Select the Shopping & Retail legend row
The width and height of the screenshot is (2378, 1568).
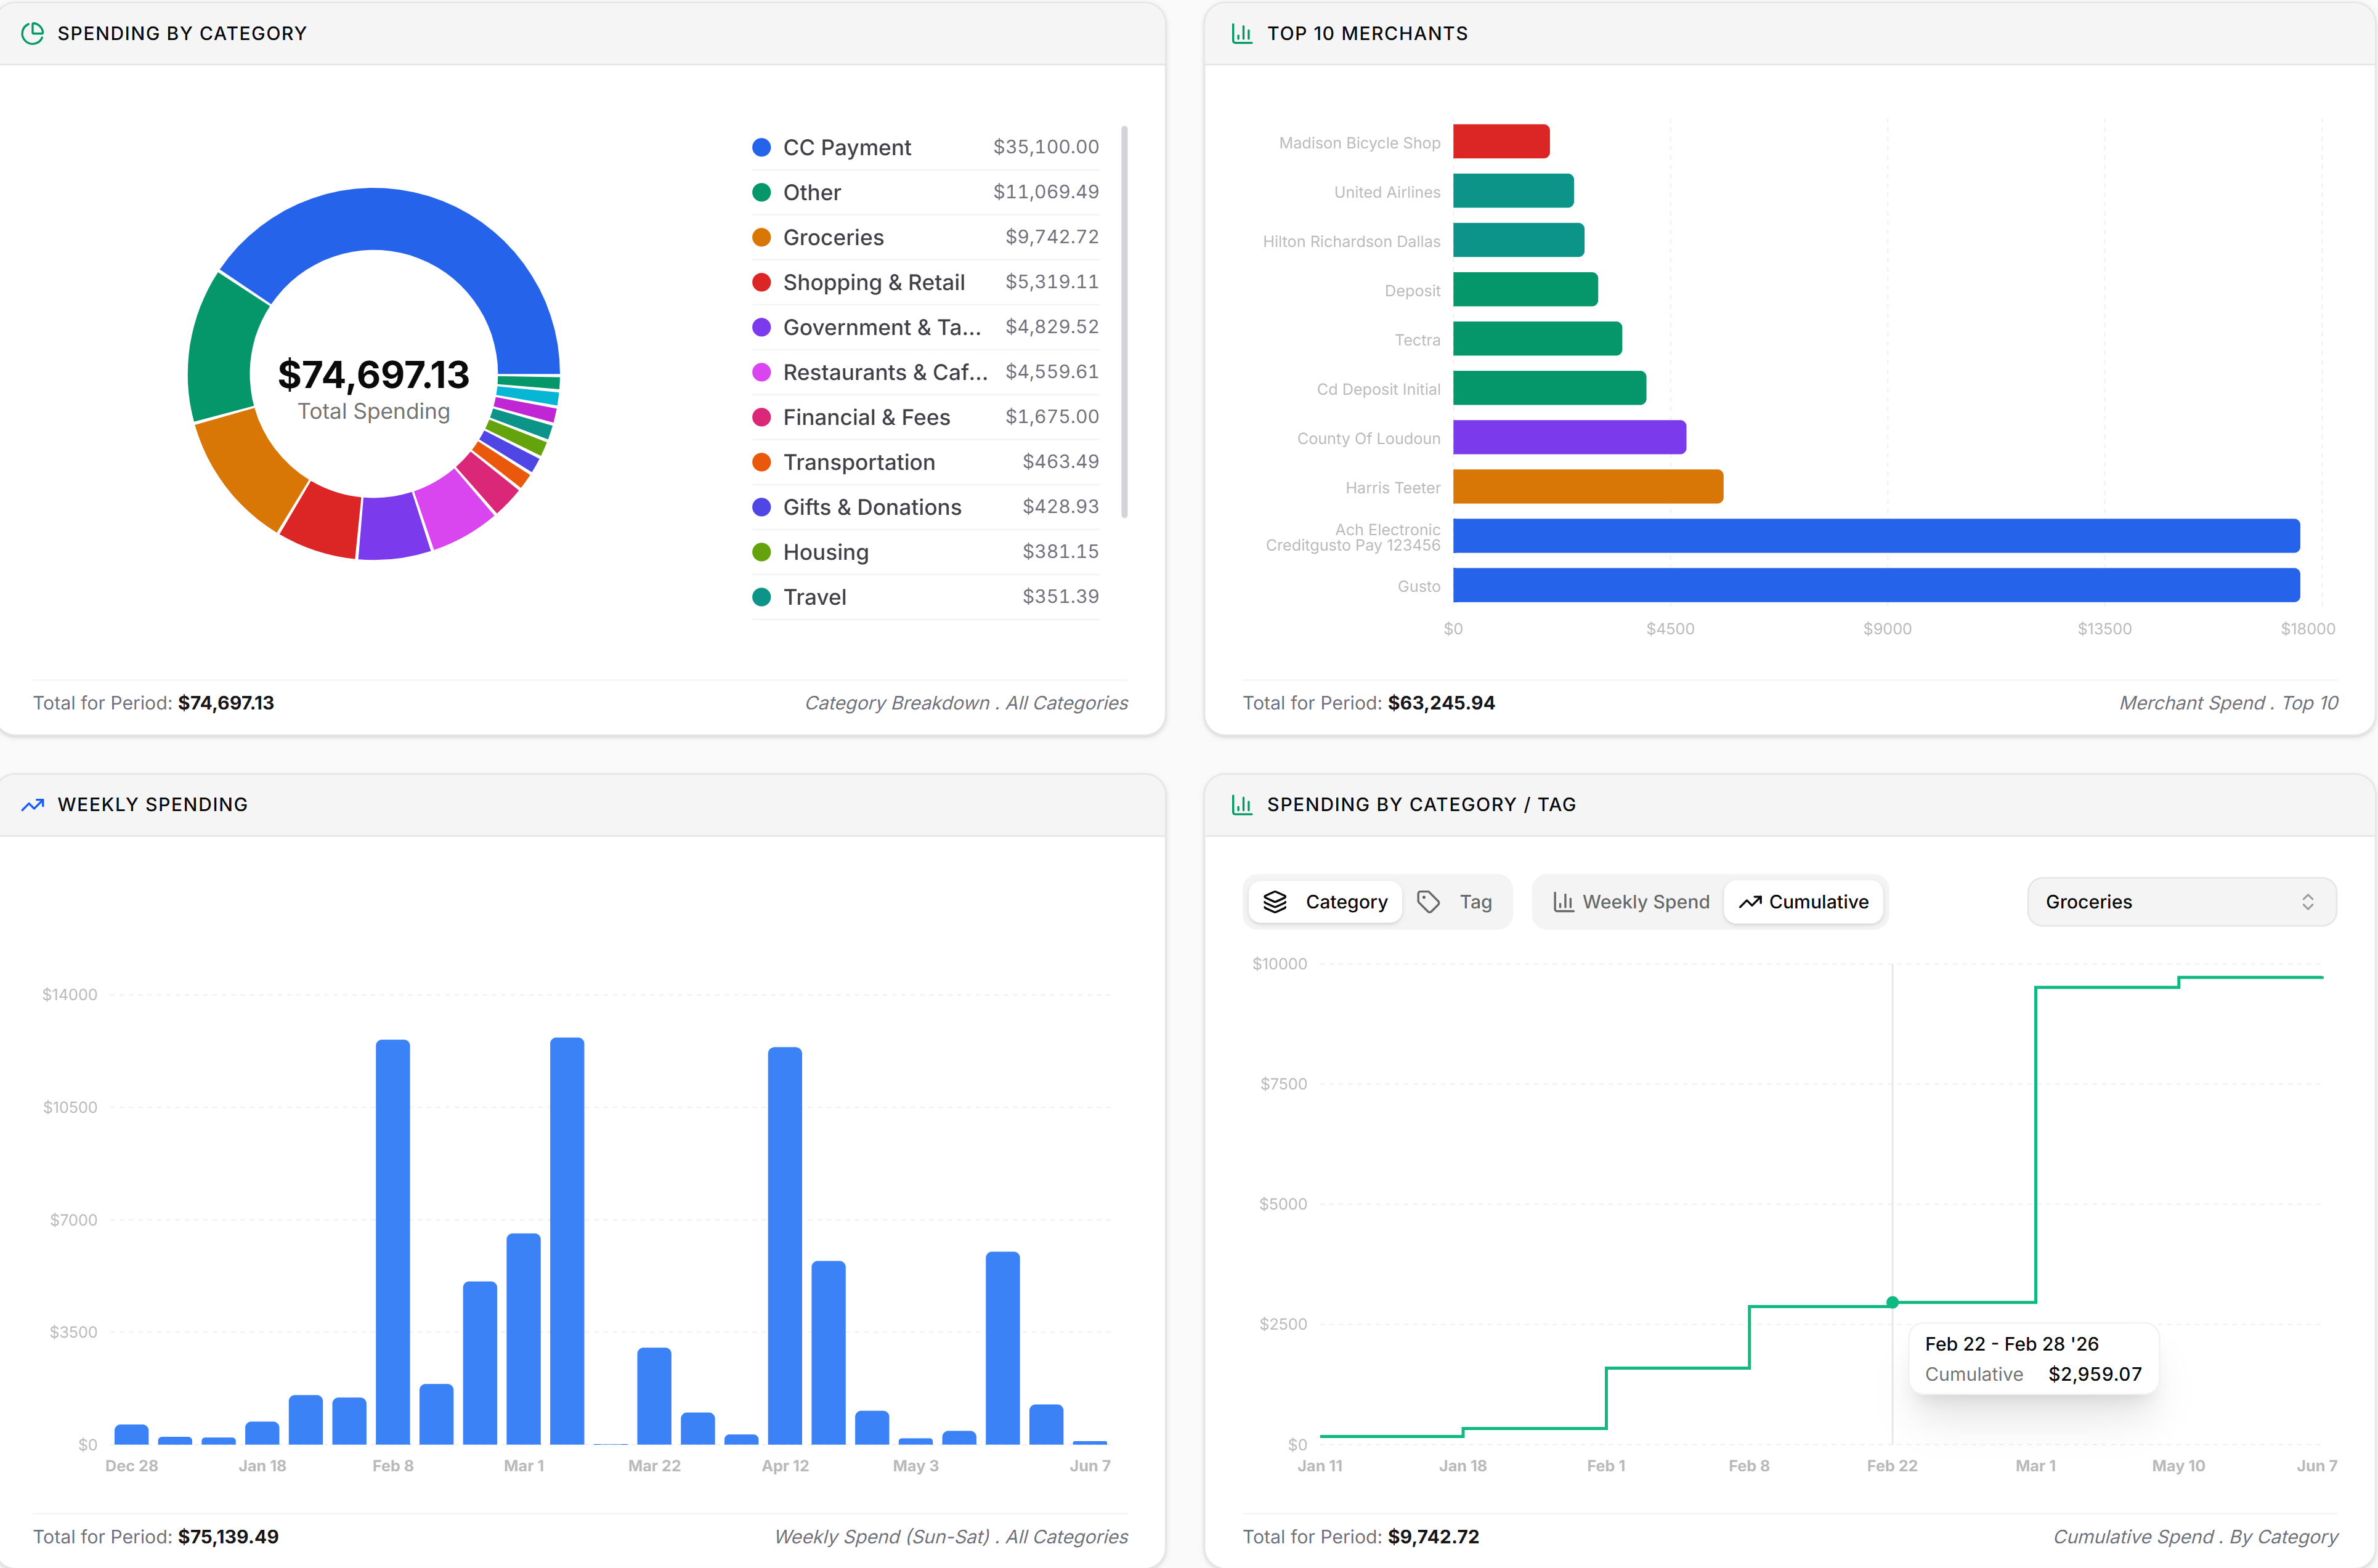click(x=925, y=282)
